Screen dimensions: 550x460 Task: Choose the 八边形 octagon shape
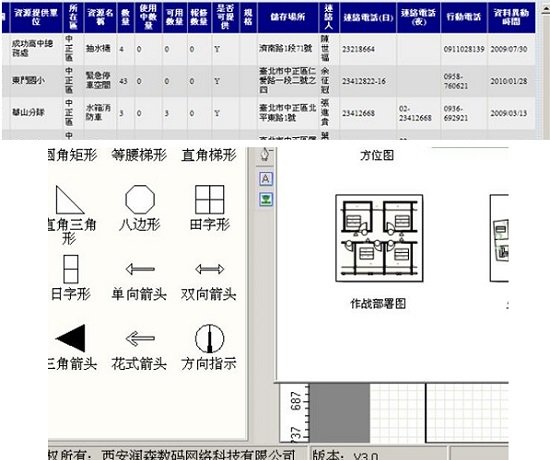point(140,200)
